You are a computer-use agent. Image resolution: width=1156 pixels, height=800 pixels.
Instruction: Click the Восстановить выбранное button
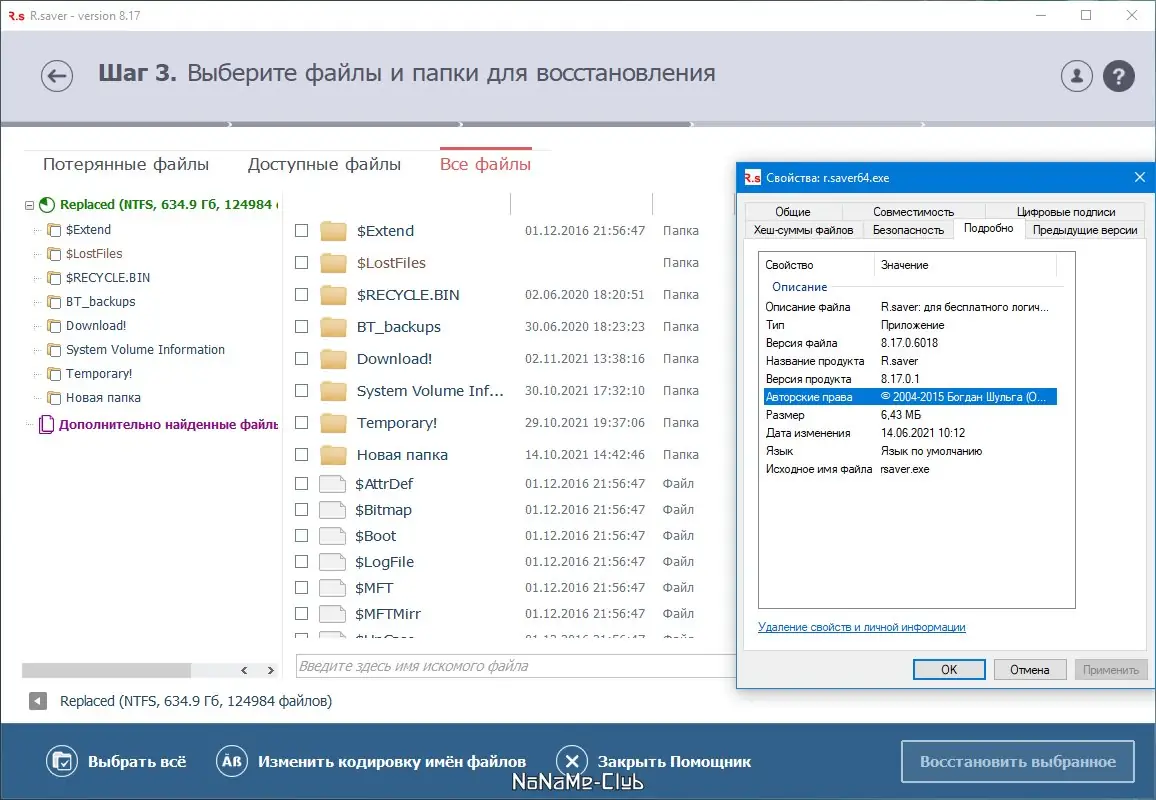pos(1017,762)
